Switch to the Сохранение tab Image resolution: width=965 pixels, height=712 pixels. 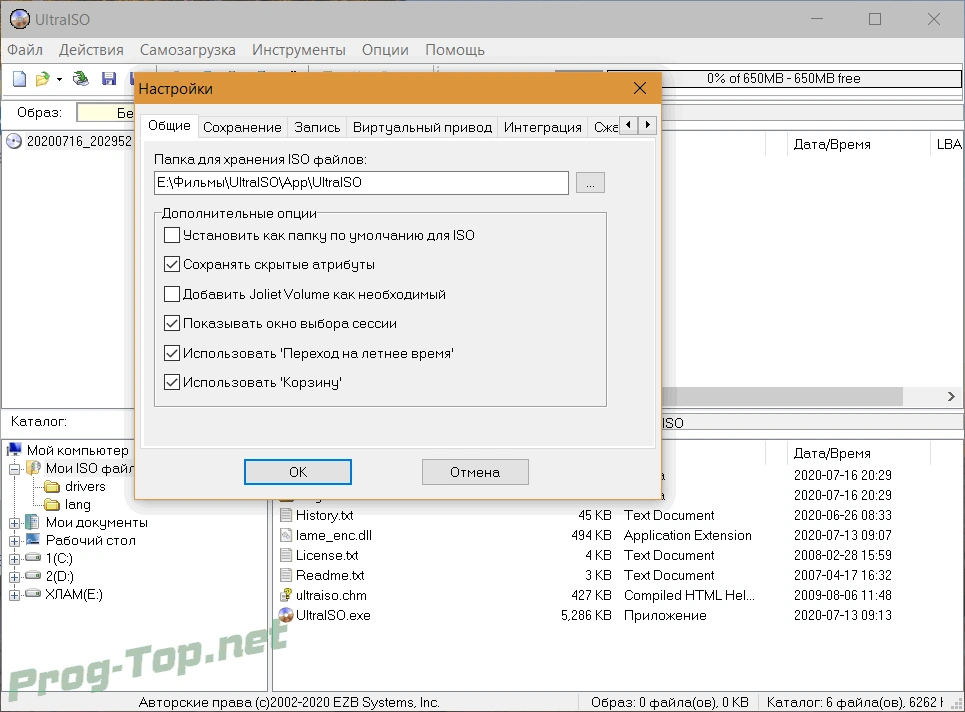coord(242,127)
